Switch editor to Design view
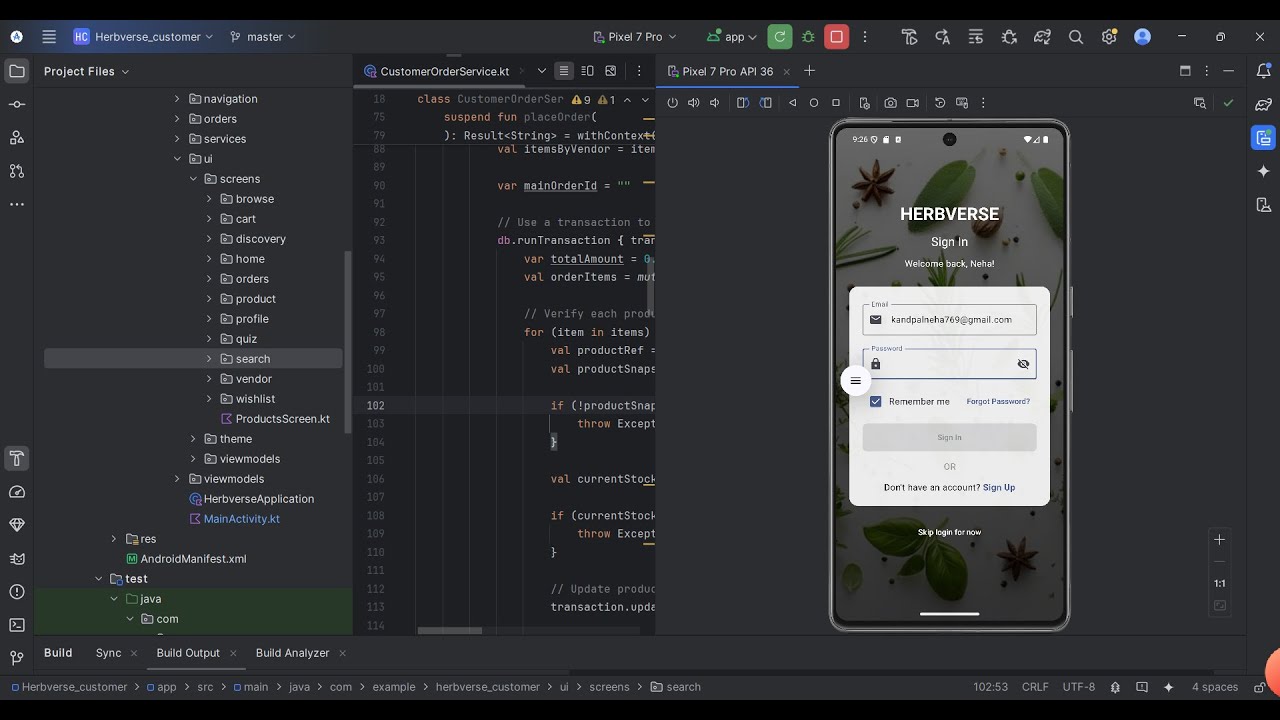The image size is (1280, 720). (x=611, y=71)
